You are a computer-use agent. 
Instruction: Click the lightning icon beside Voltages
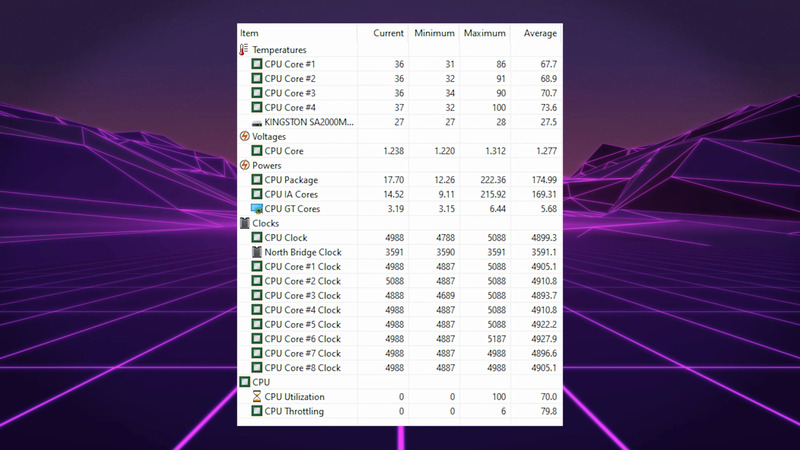click(x=244, y=136)
